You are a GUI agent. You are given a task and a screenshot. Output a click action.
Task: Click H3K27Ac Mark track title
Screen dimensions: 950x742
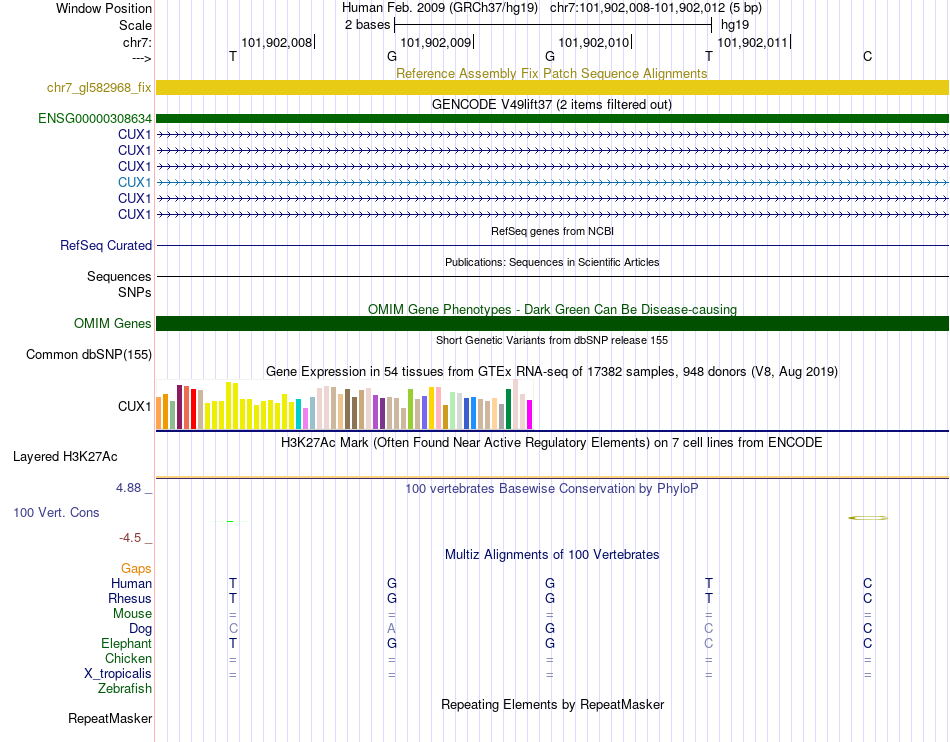(x=551, y=442)
